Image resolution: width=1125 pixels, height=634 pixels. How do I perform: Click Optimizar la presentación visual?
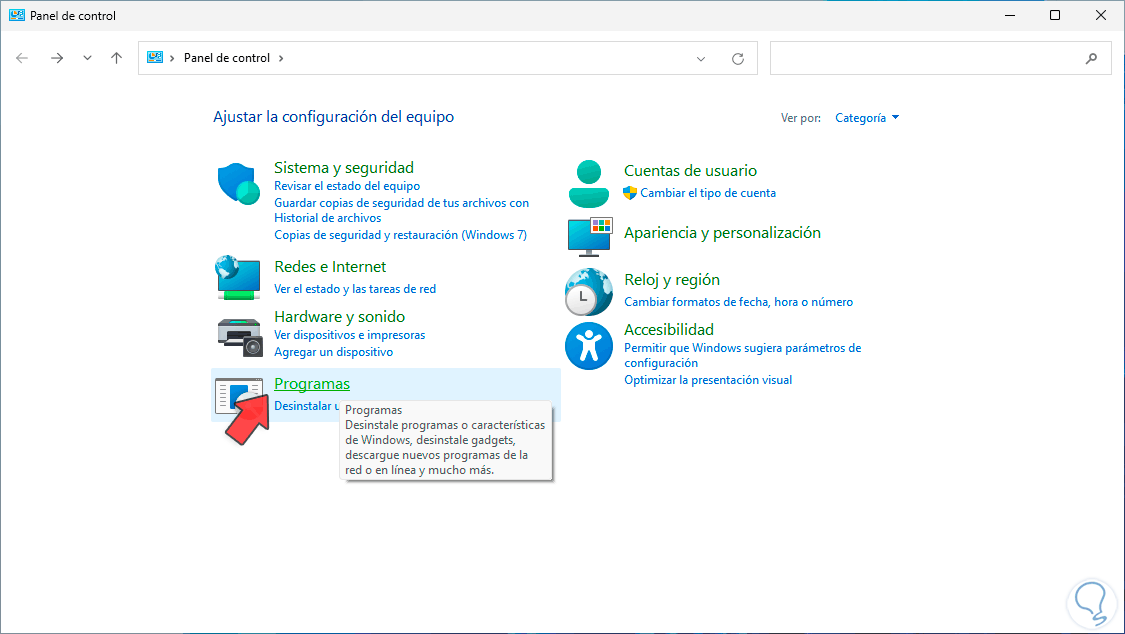point(708,380)
